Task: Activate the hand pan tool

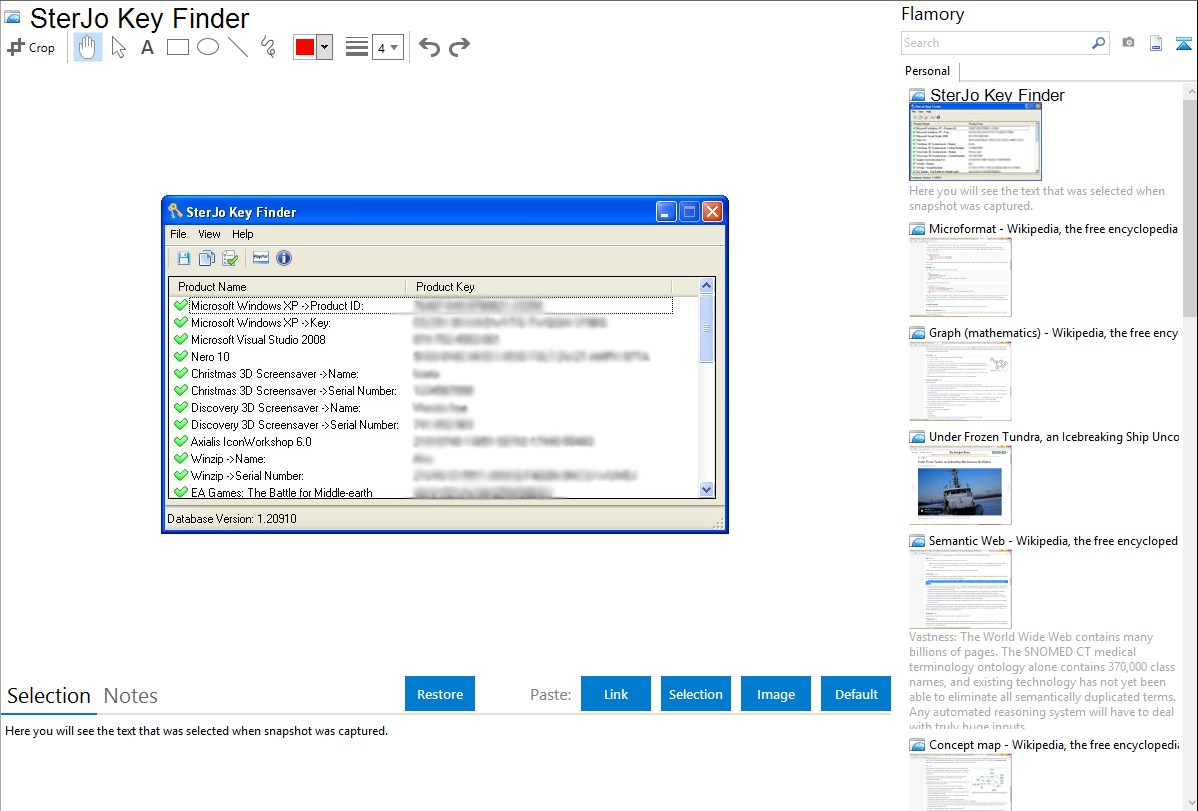Action: point(88,47)
